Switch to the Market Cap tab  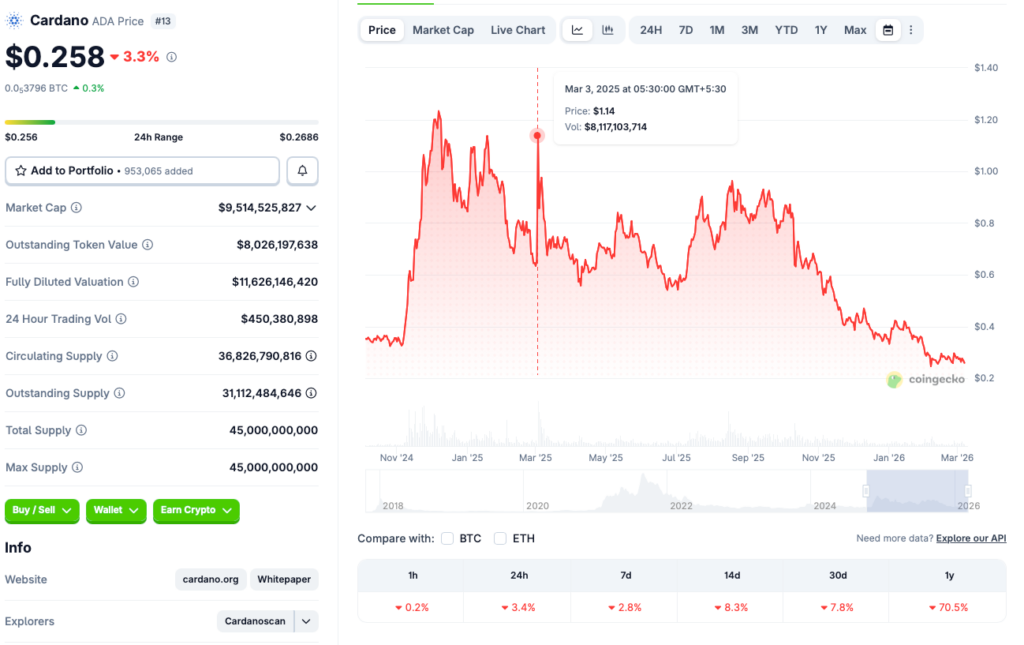coord(443,30)
